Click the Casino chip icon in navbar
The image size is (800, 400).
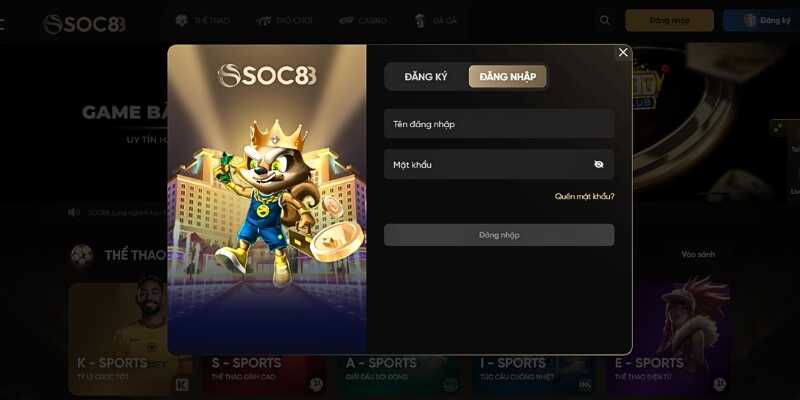click(346, 20)
